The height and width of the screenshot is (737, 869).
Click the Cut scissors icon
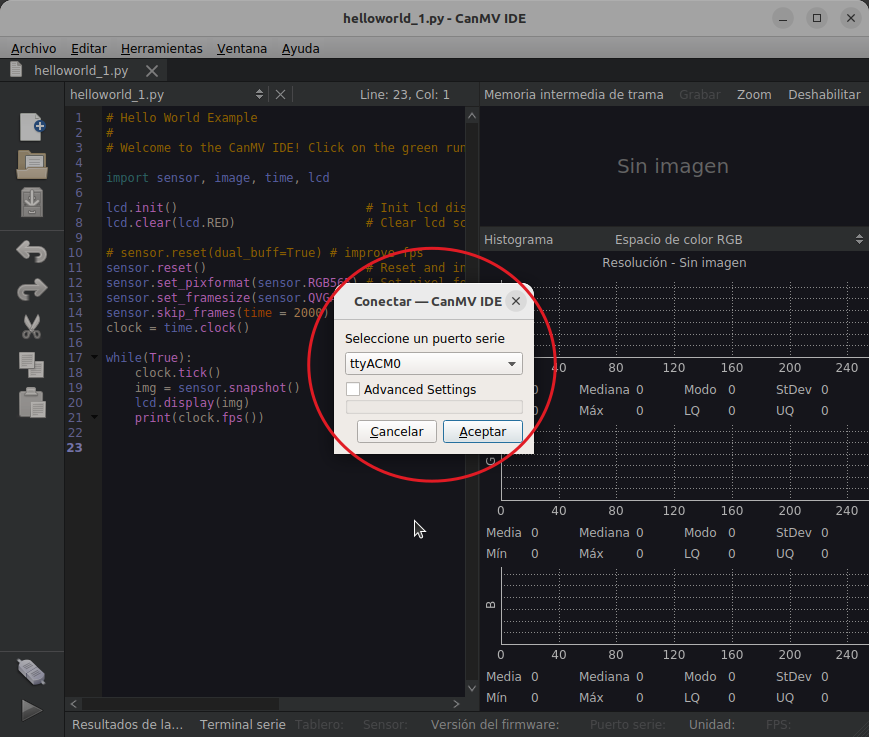[x=32, y=327]
